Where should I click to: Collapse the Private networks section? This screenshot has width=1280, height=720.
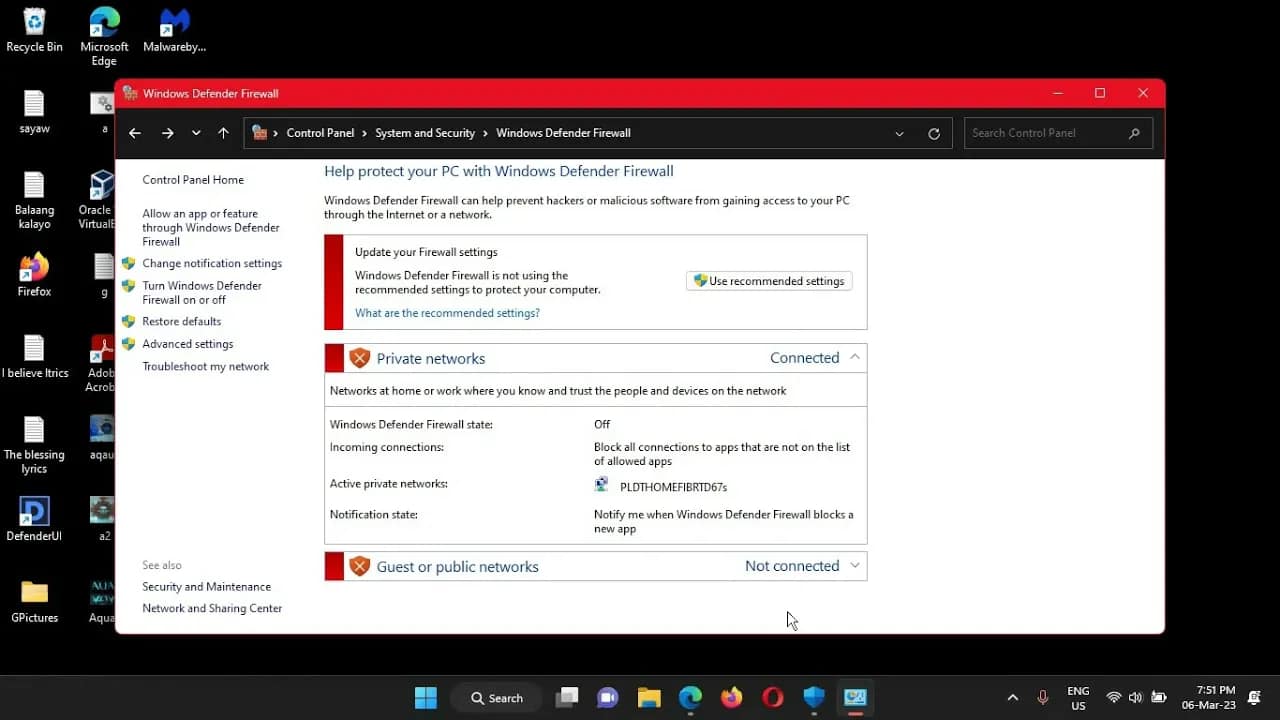(855, 356)
